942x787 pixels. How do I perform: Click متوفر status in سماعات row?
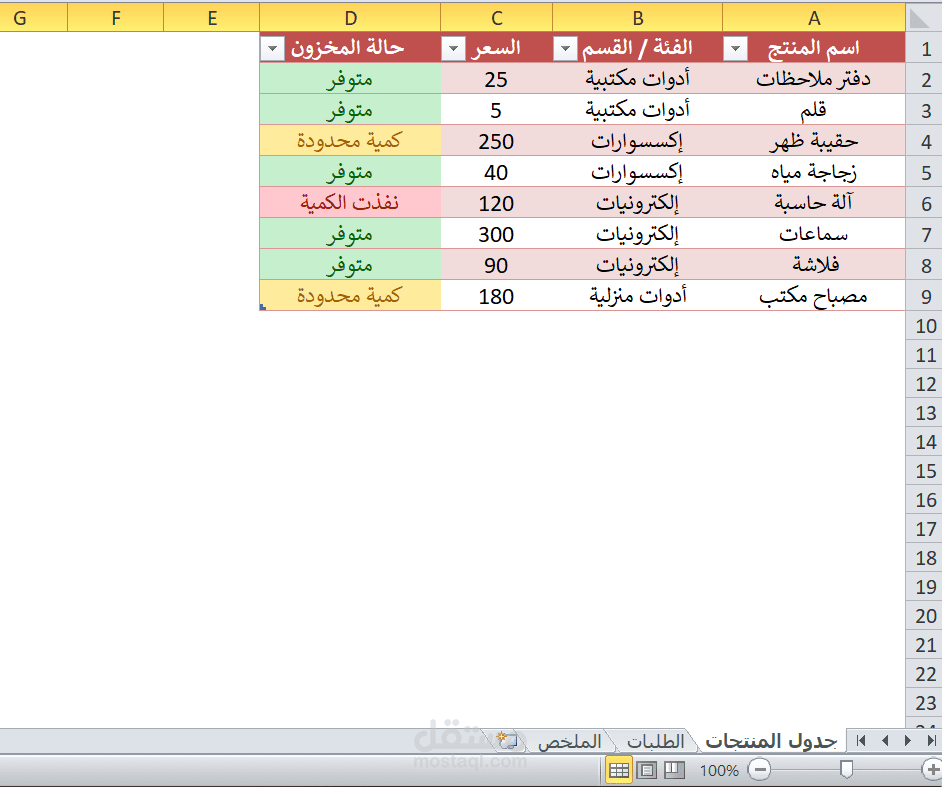[x=350, y=234]
